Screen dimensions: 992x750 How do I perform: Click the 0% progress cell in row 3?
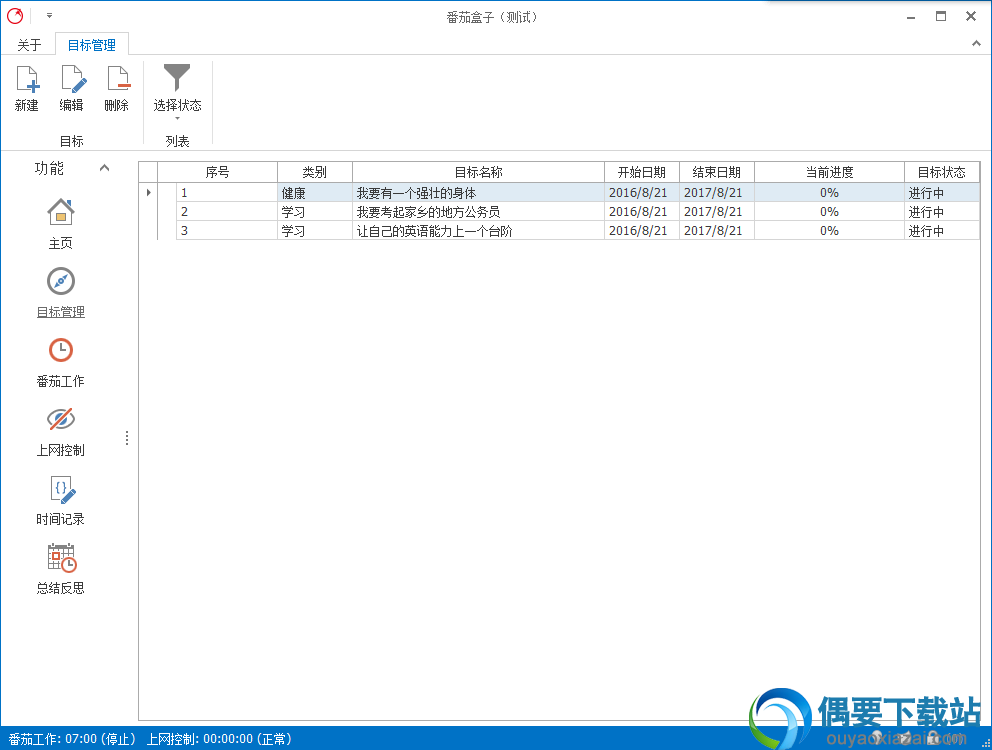coord(829,231)
